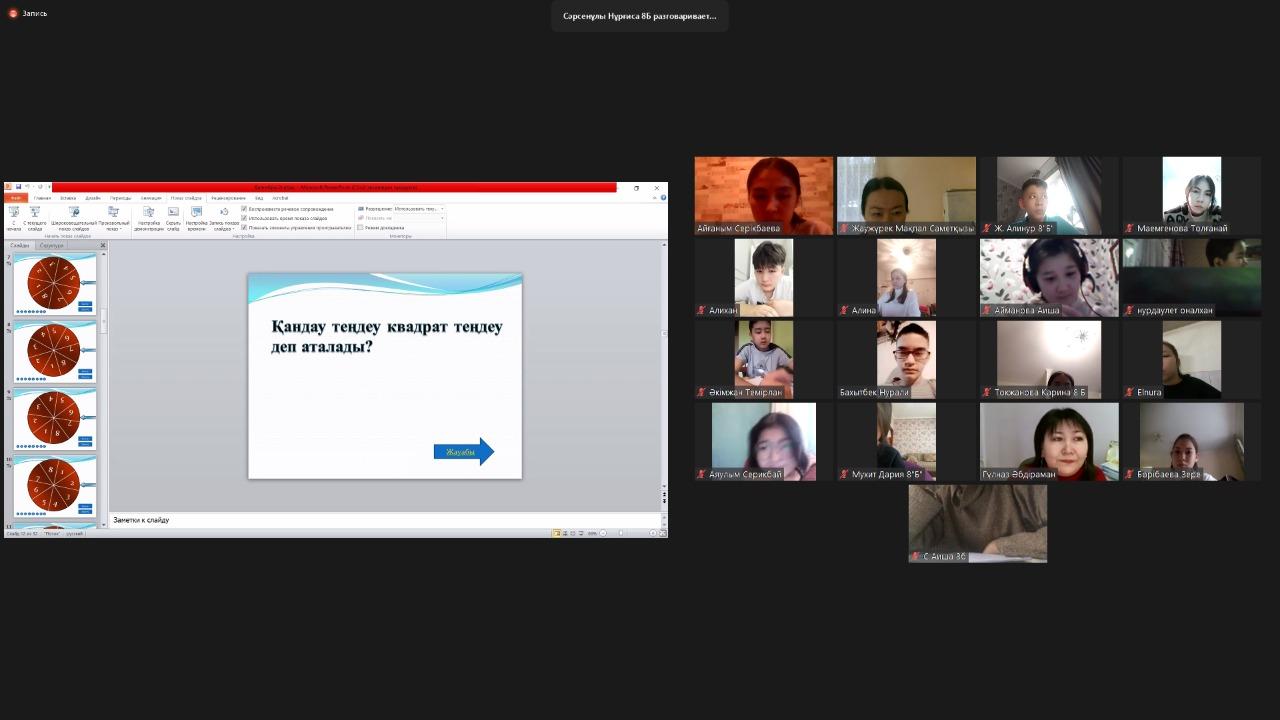Start slideshow from current slide icon

[35, 213]
